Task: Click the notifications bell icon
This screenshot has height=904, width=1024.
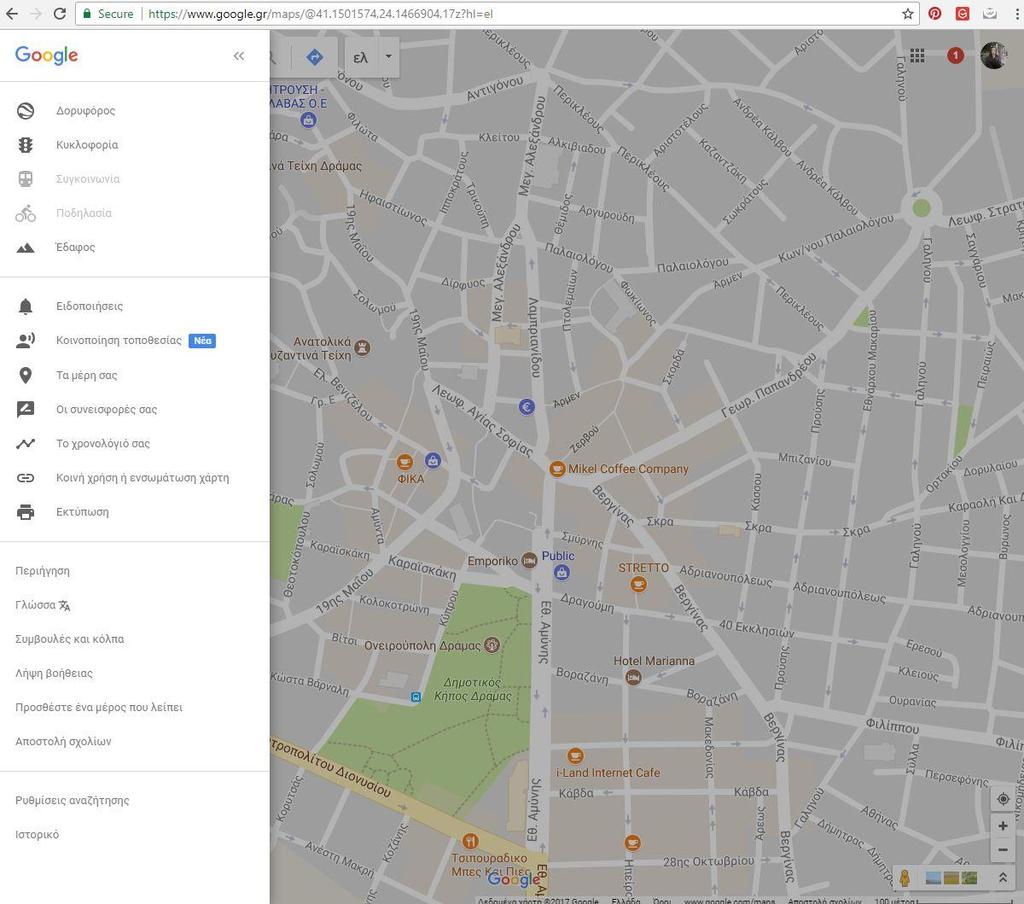Action: coord(25,306)
